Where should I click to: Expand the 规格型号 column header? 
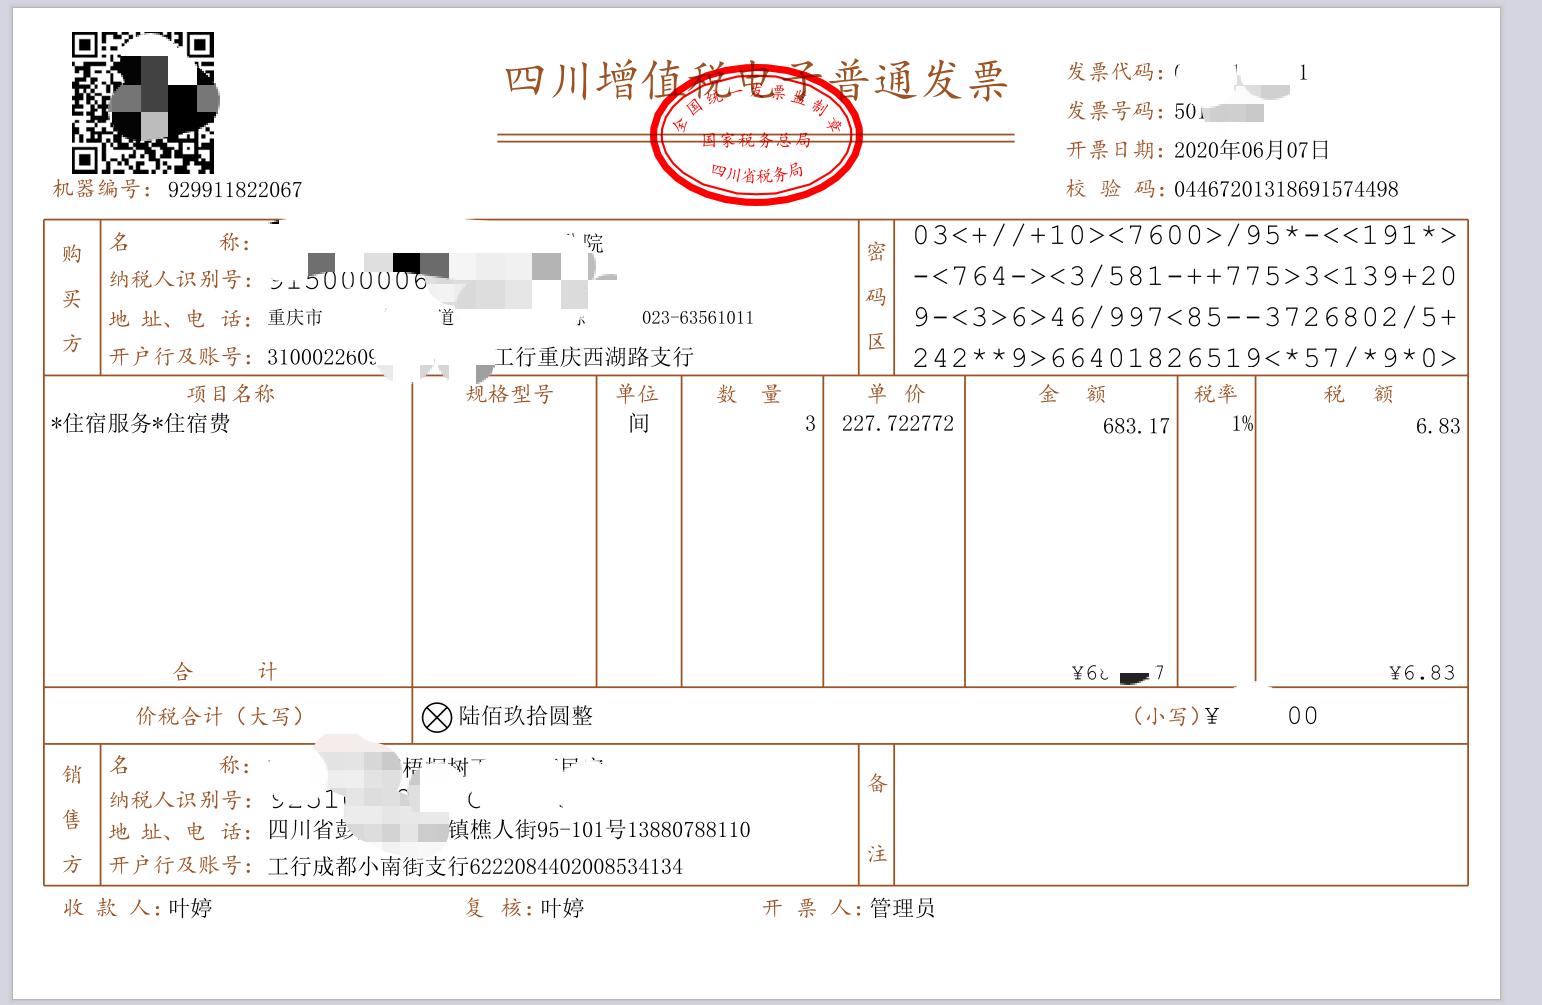coord(510,393)
